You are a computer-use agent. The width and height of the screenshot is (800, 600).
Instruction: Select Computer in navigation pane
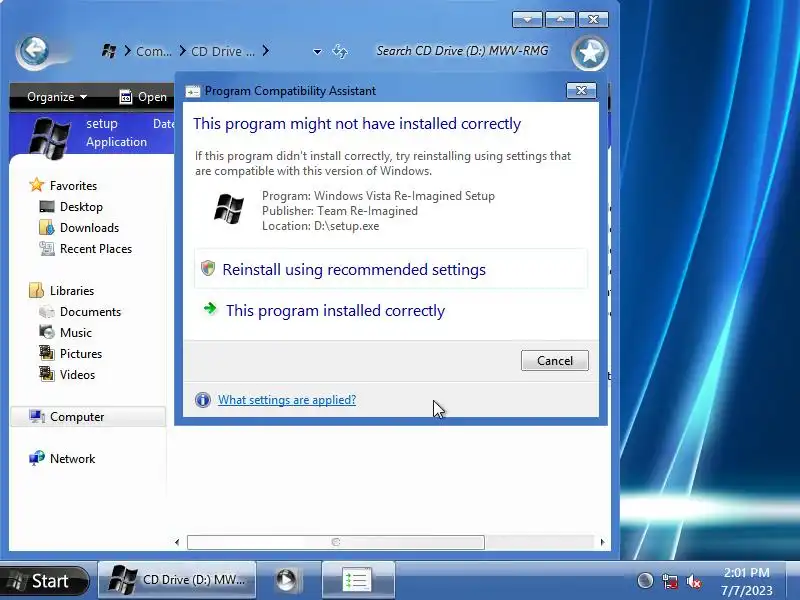88,417
